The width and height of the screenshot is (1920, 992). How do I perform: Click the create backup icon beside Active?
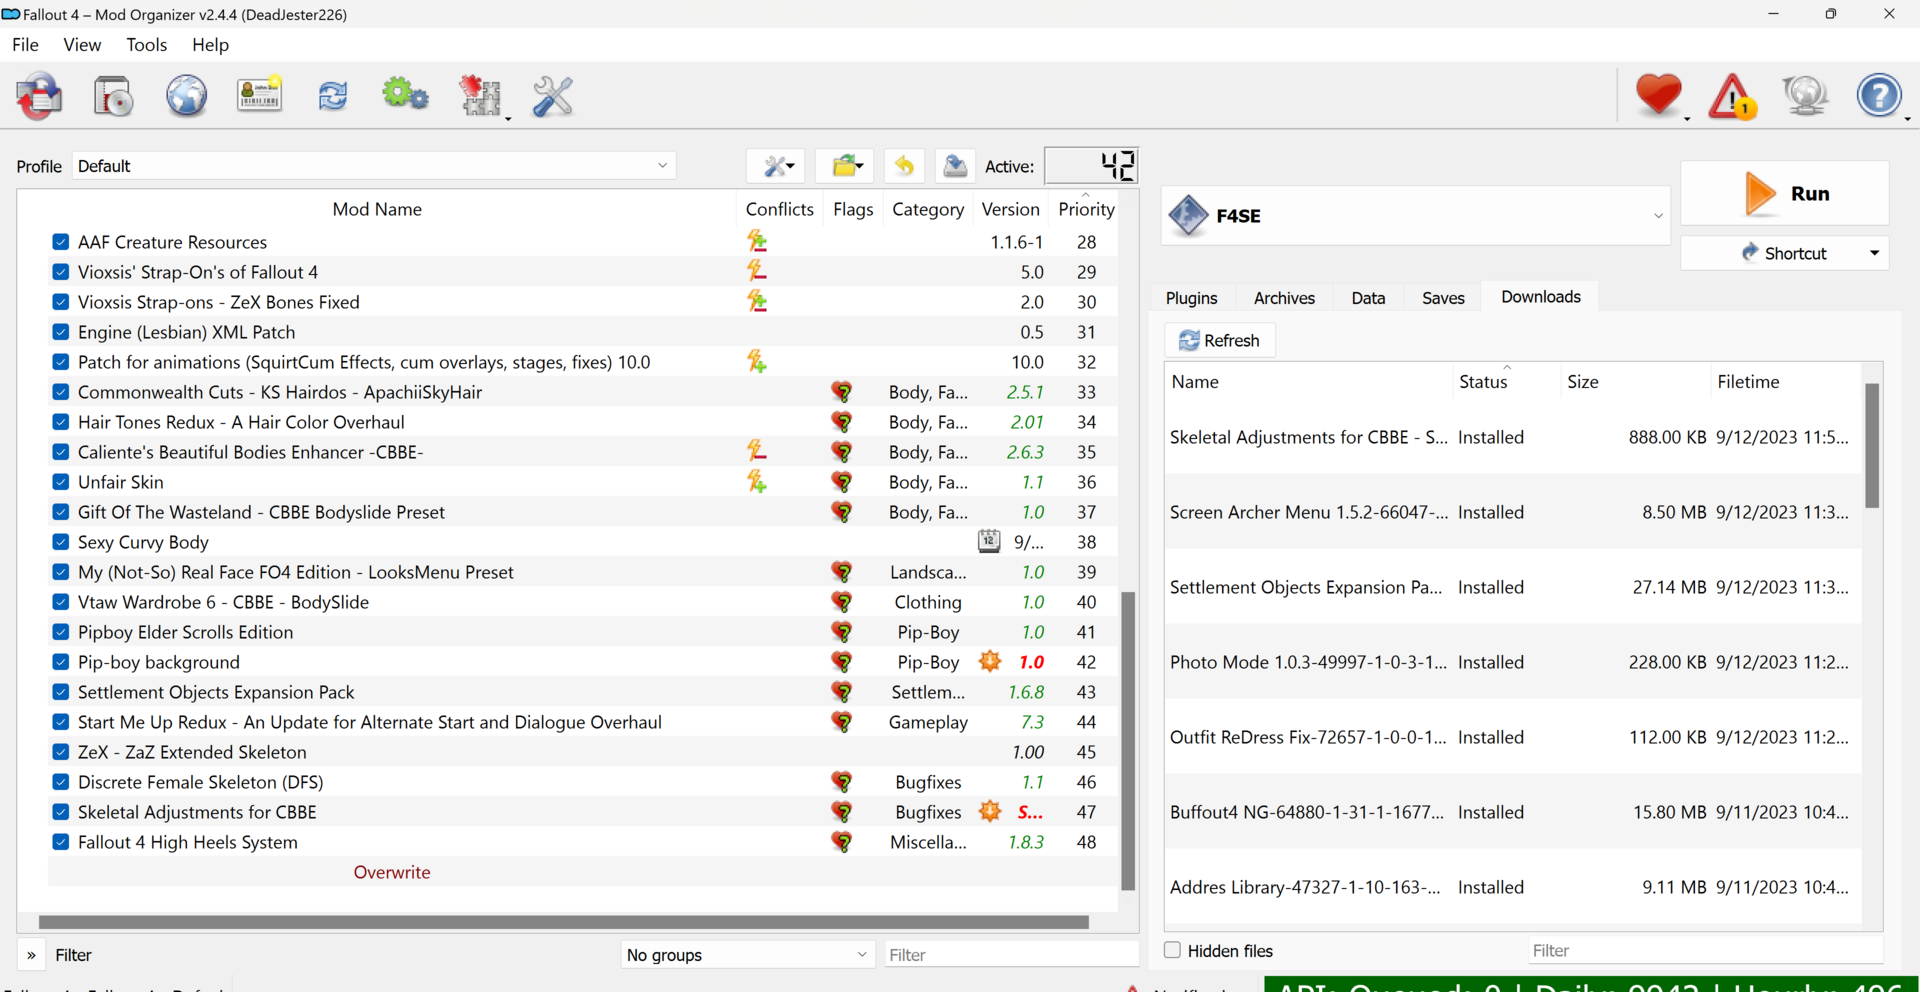click(x=955, y=166)
